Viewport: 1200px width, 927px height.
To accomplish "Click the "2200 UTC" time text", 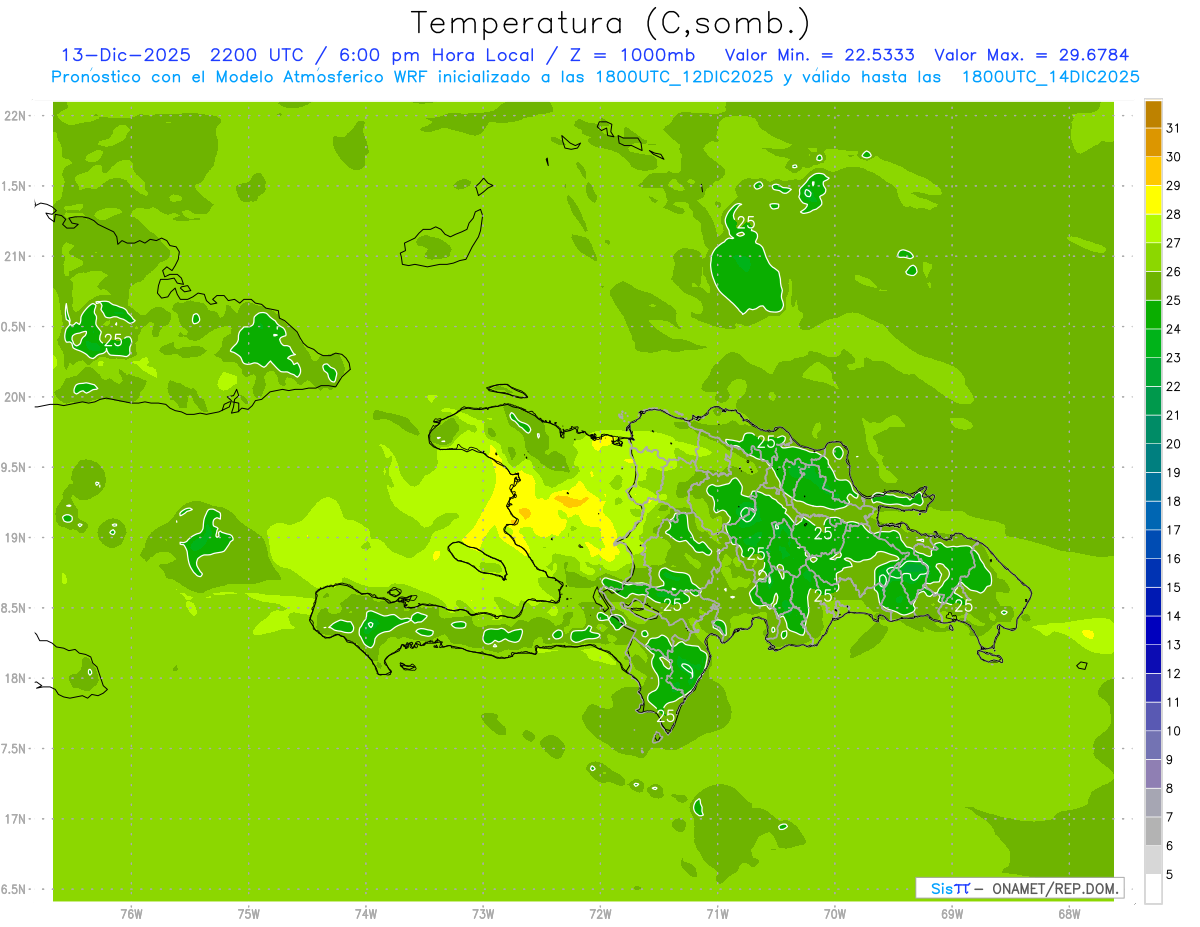I will tap(258, 55).
